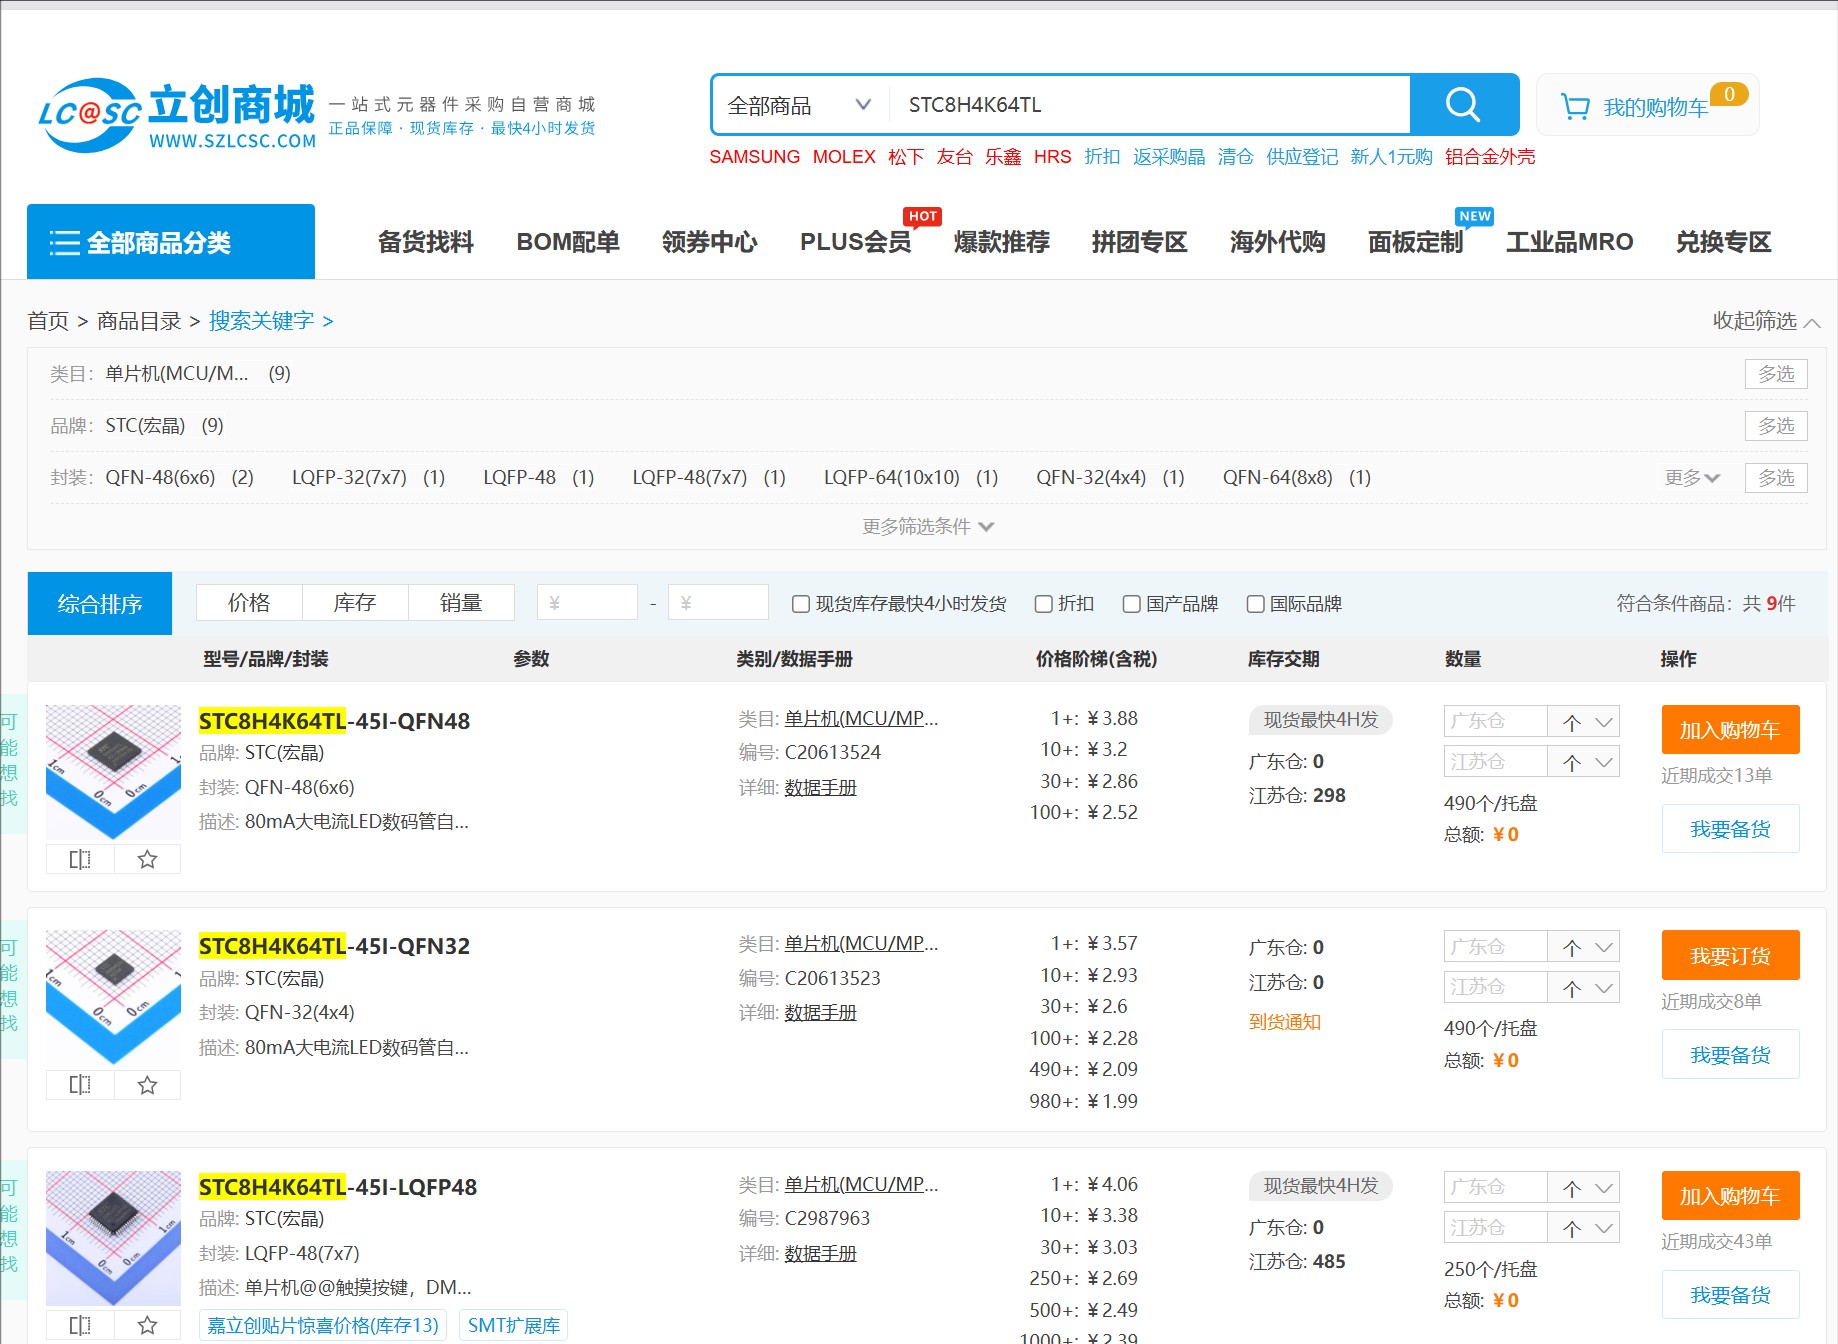Open the 全部商品 search category dropdown
The width and height of the screenshot is (1838, 1344).
(x=799, y=105)
